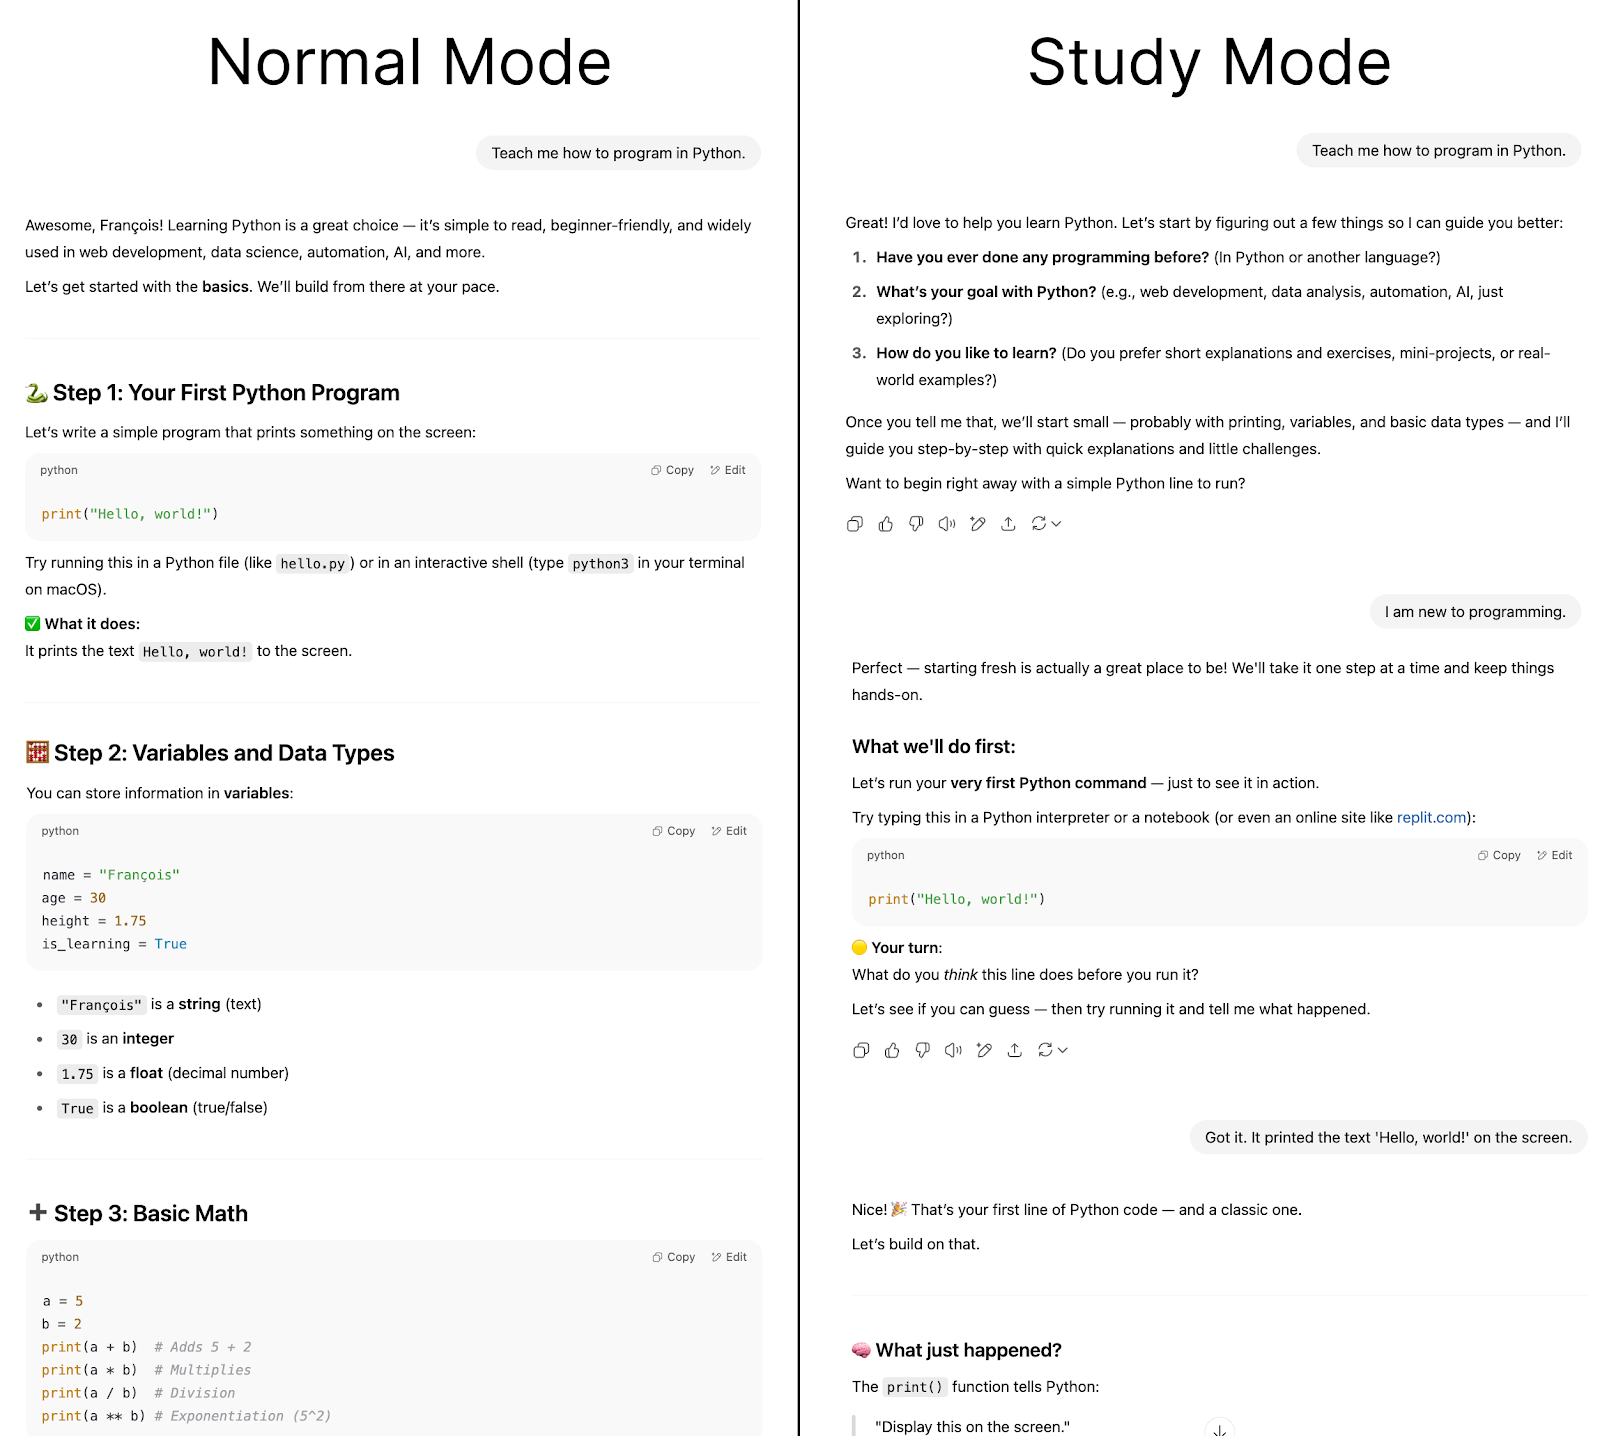1600x1436 pixels.
Task: Thumbs up the first Study Mode reply
Action: pos(885,524)
